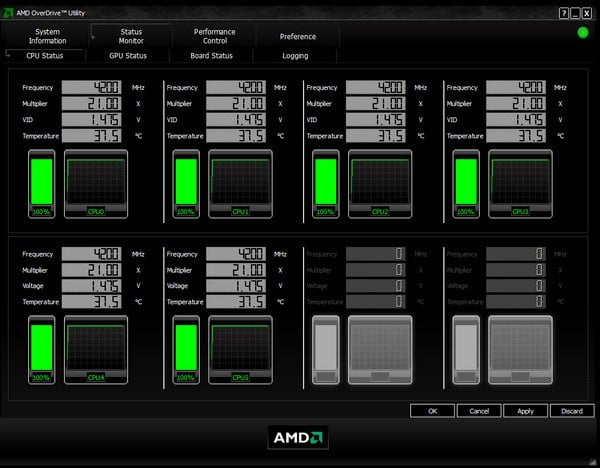Select the CPU0 usage graph
The width and height of the screenshot is (600, 468).
coord(96,184)
